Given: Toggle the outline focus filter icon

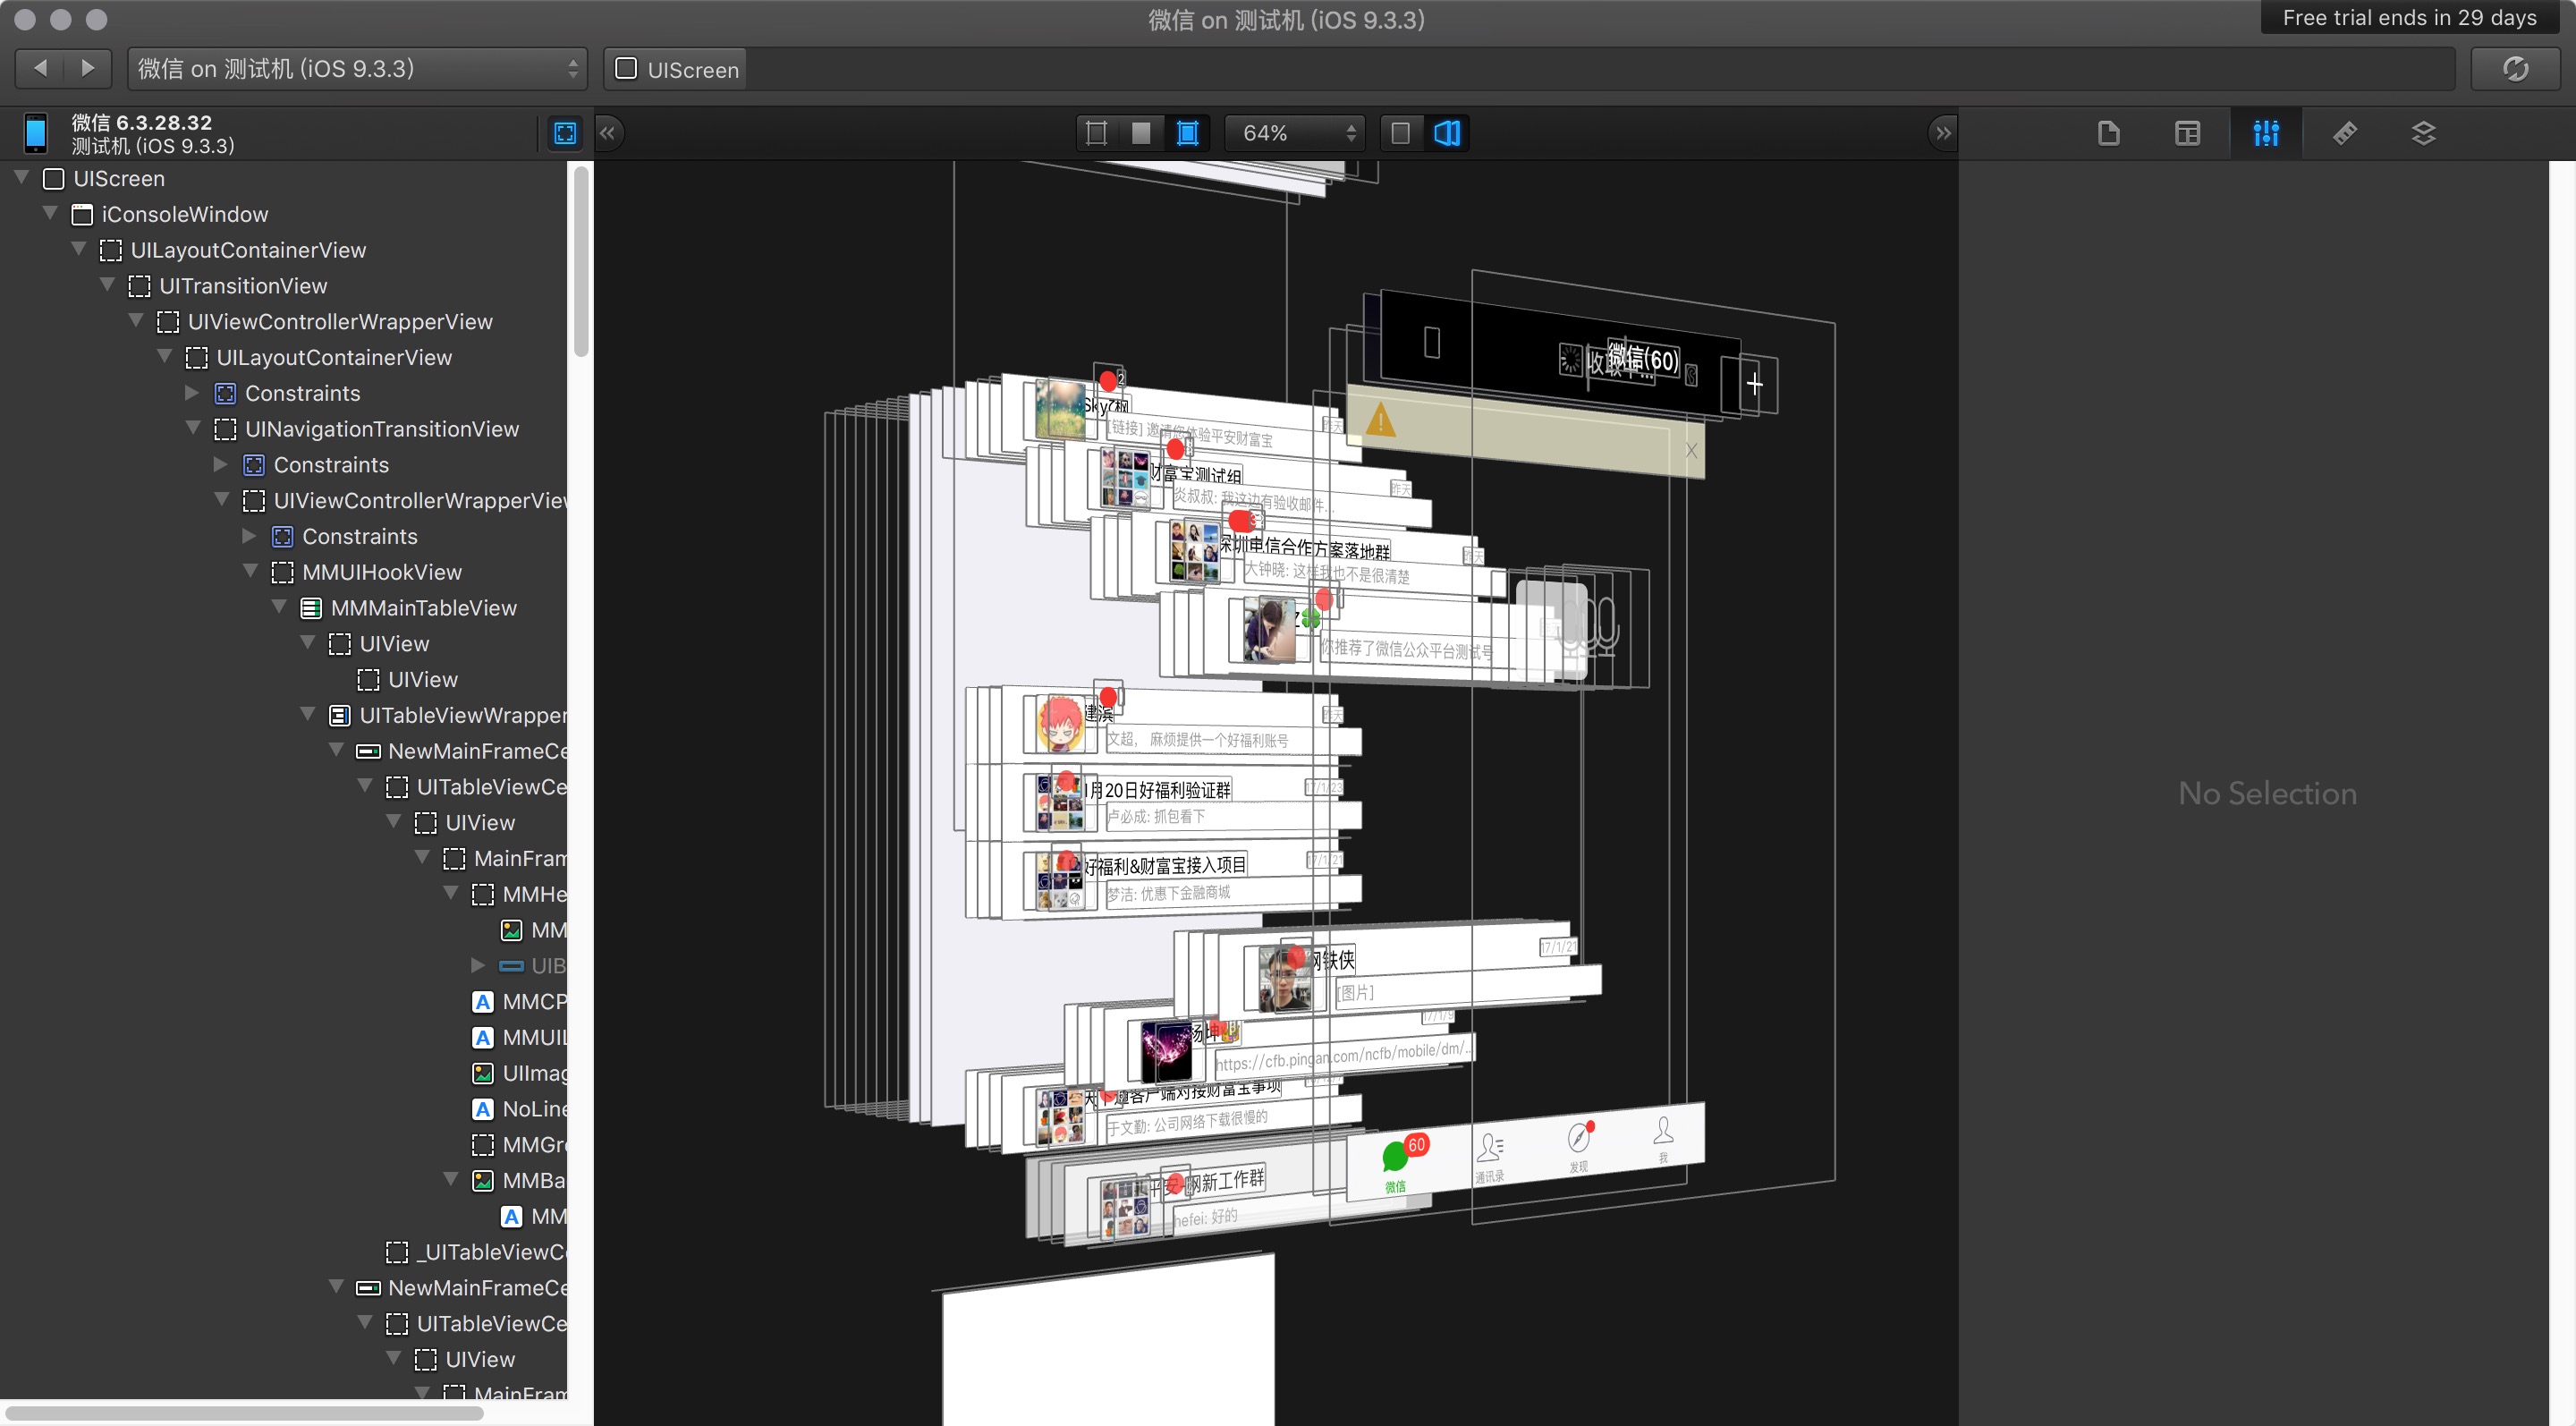Looking at the screenshot, I should pyautogui.click(x=565, y=133).
